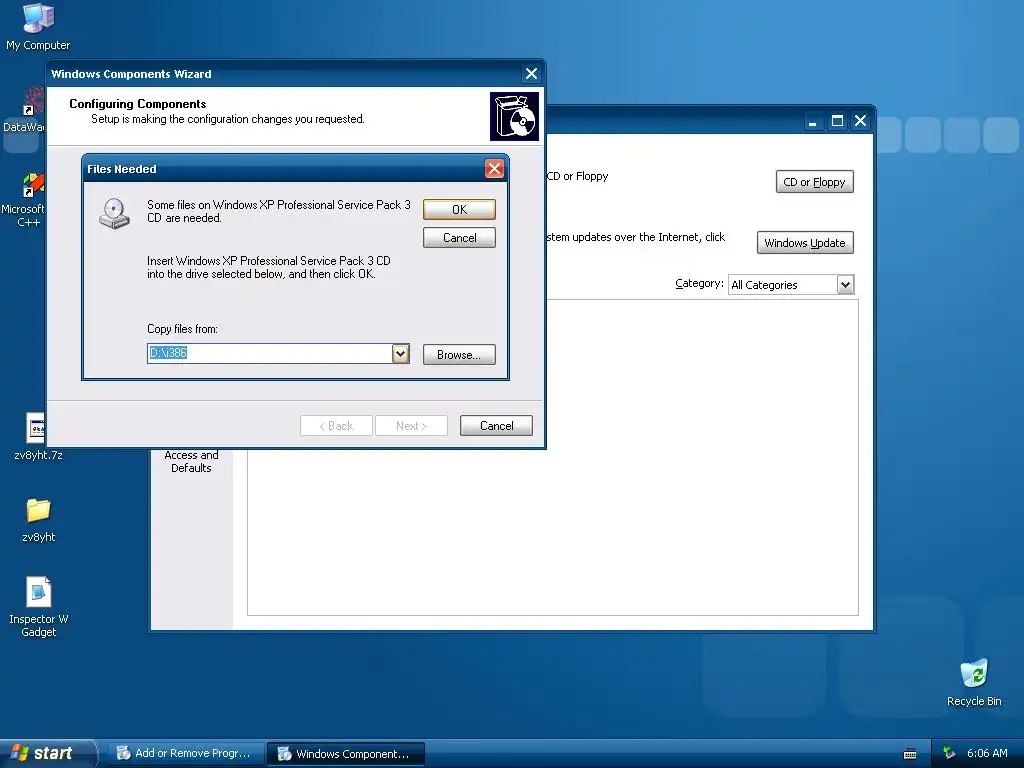The width and height of the screenshot is (1024, 768).
Task: Click the setup box icon in wizard header
Action: (x=515, y=116)
